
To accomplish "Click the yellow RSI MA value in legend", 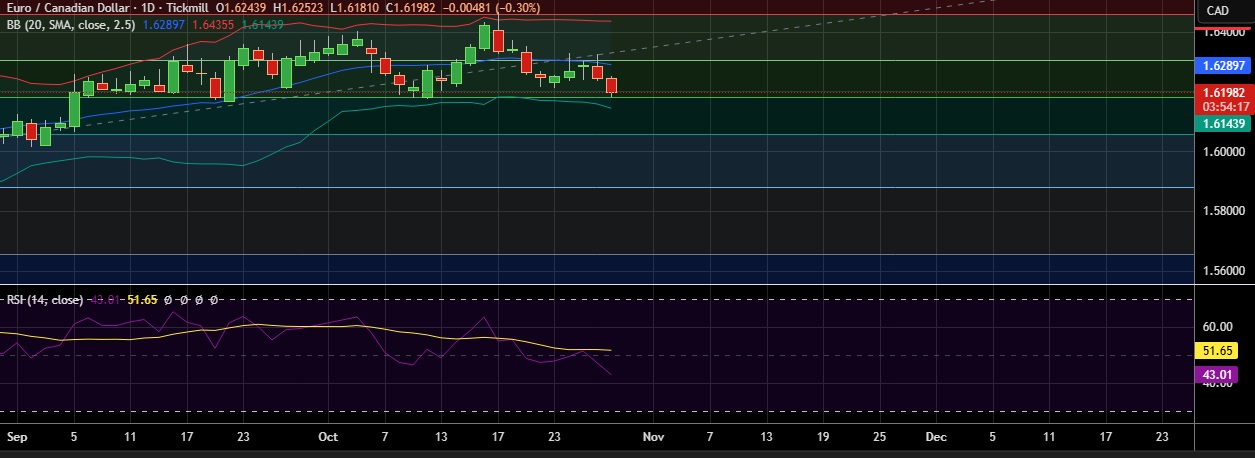I will click(144, 299).
